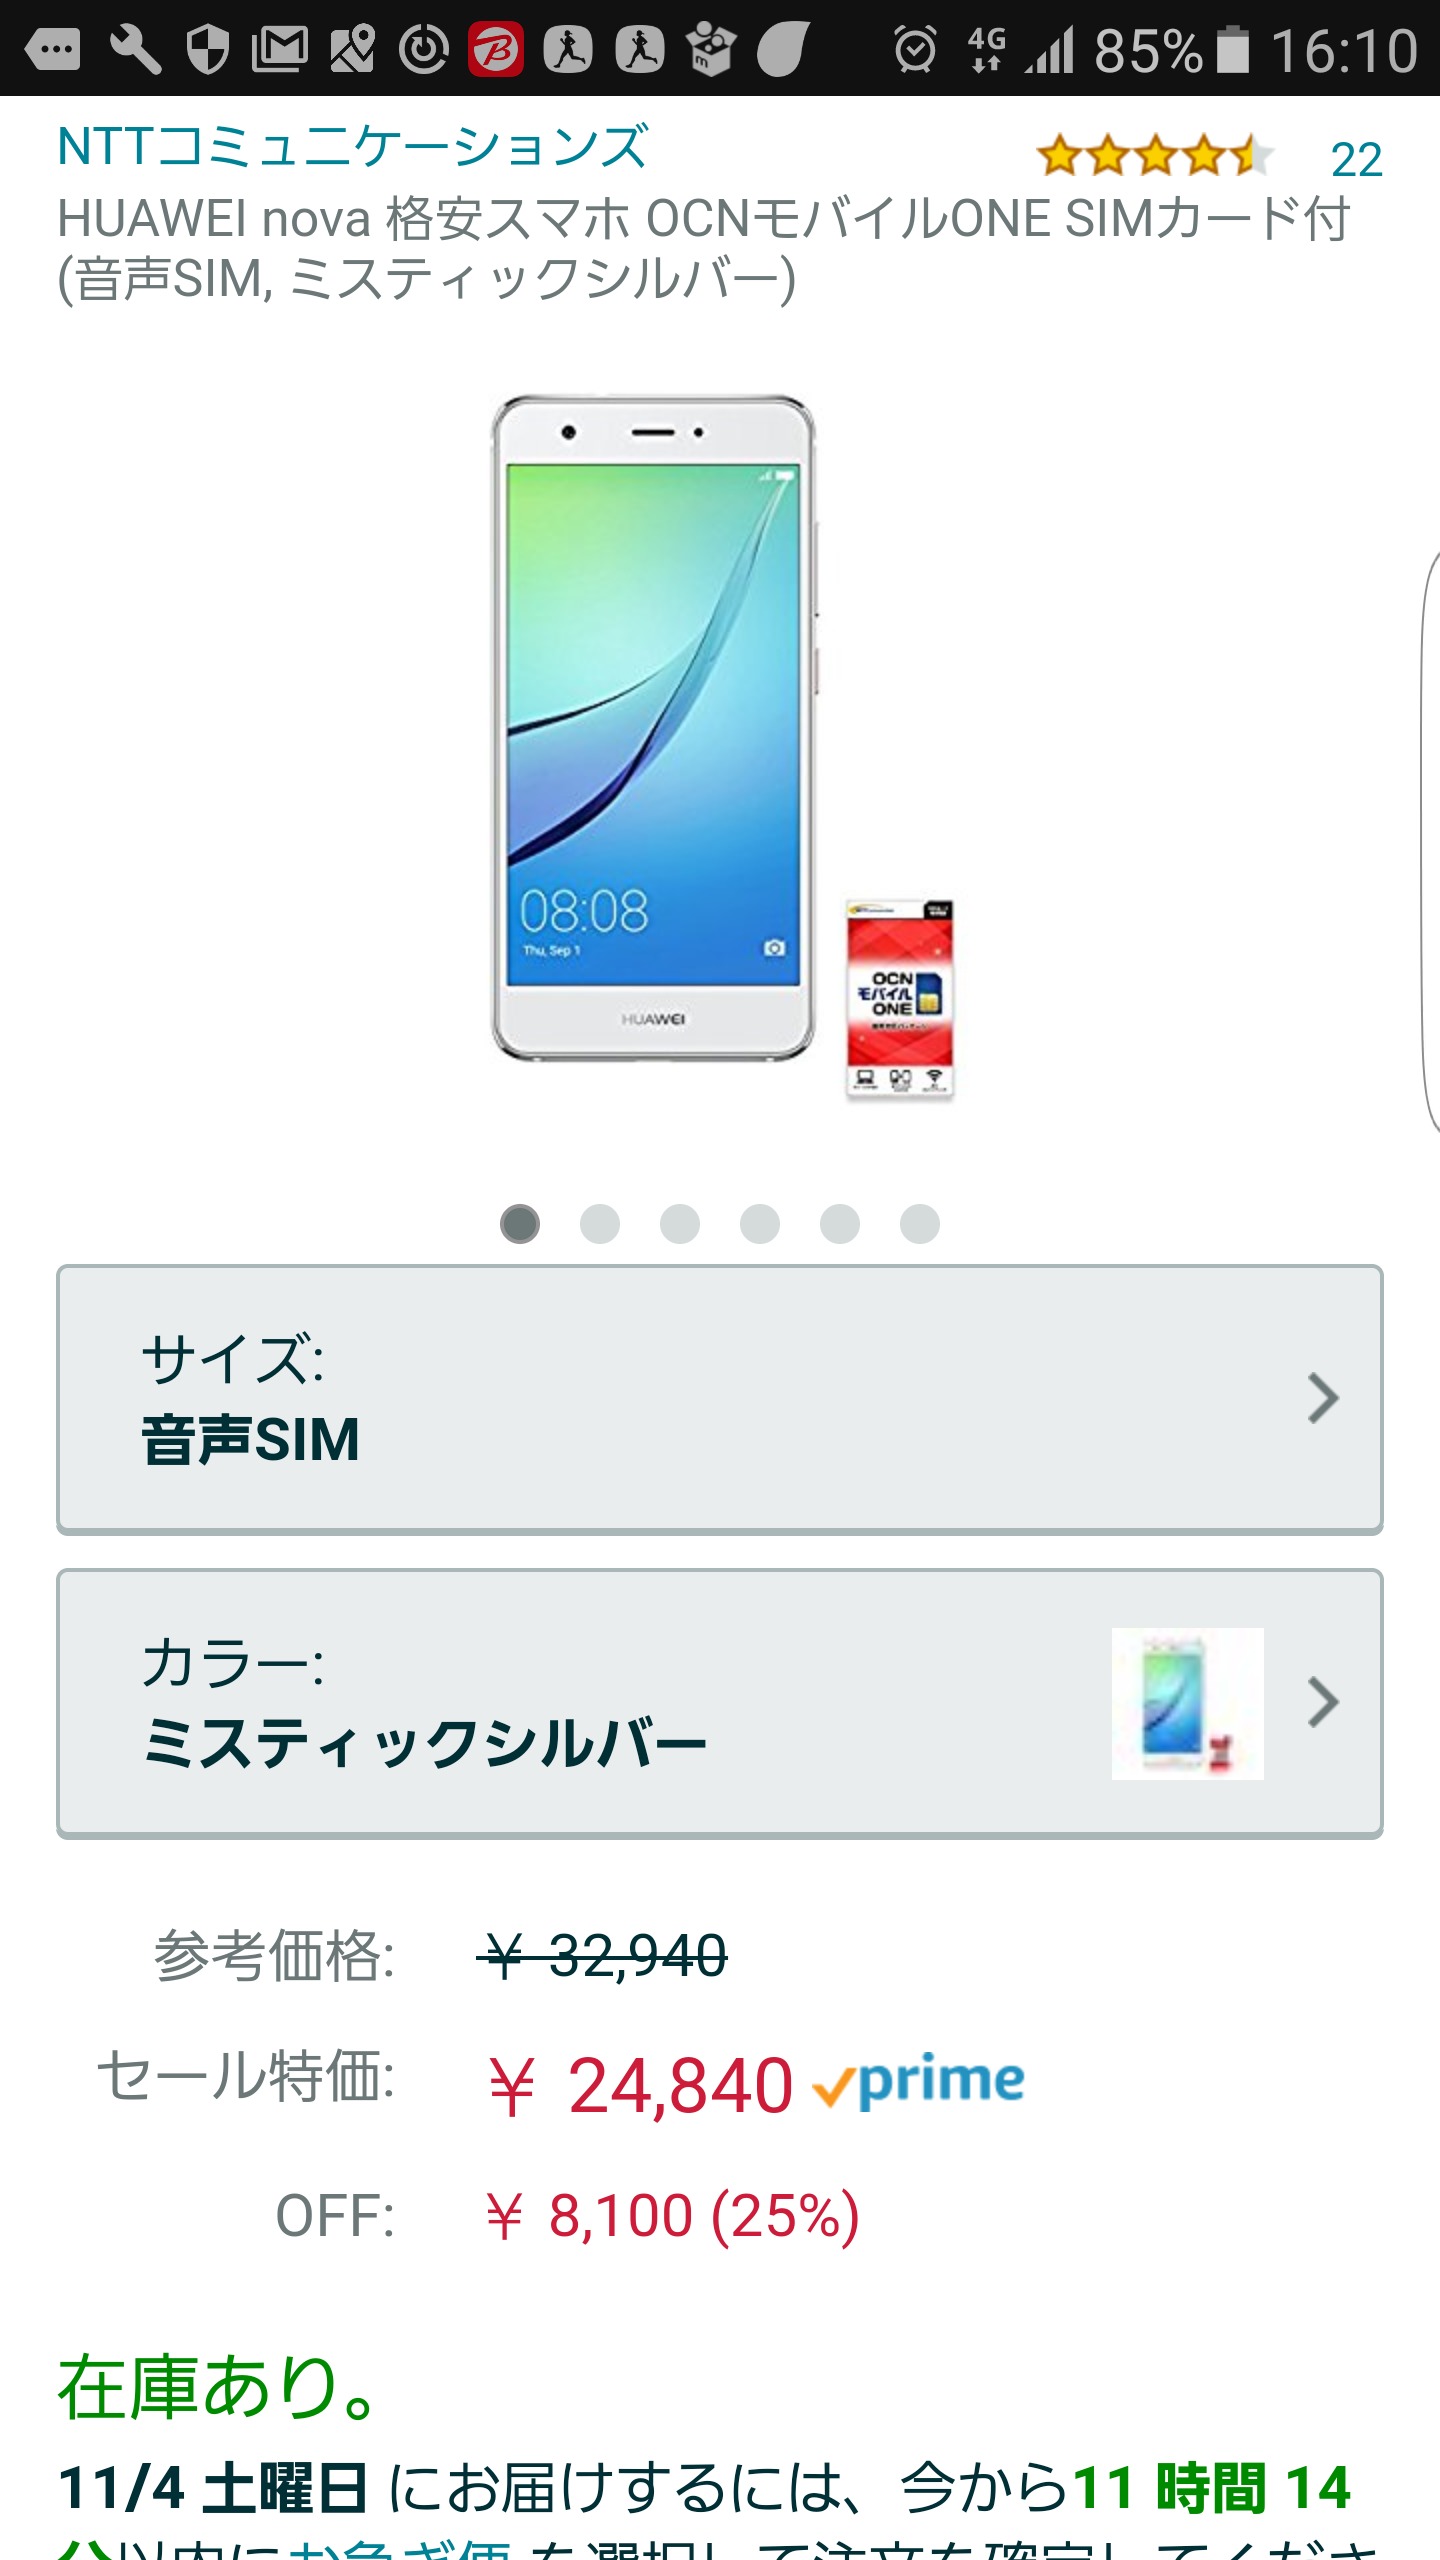This screenshot has width=1440, height=2560.
Task: Expand size options using the chevron arrow
Action: (1323, 1398)
